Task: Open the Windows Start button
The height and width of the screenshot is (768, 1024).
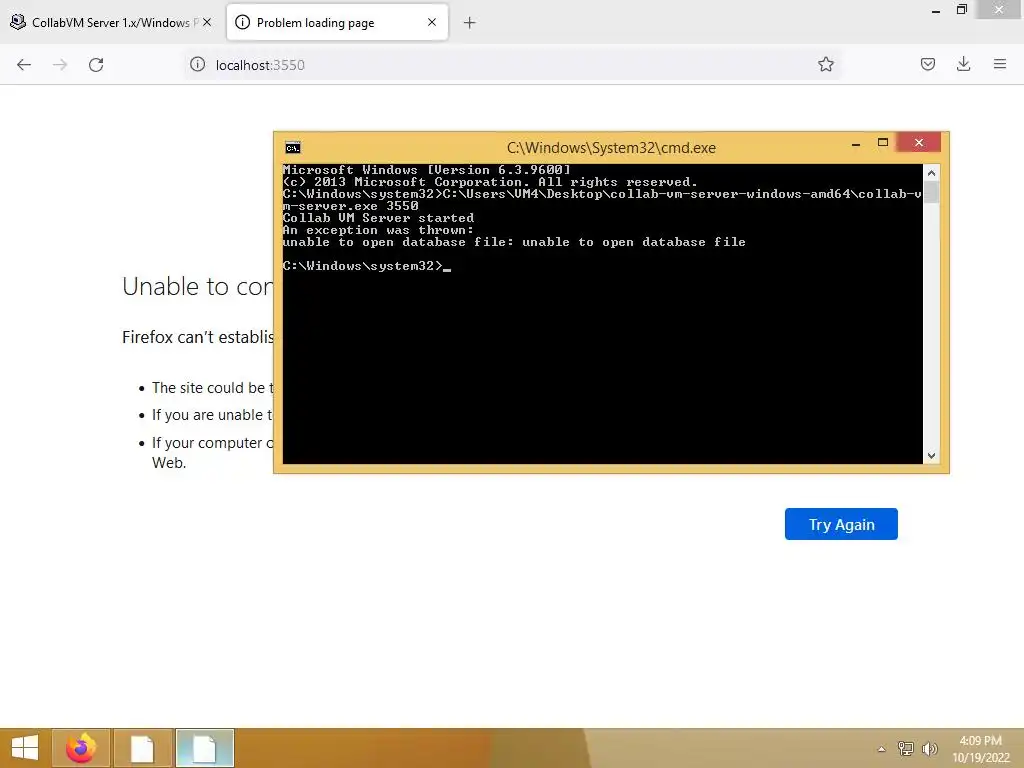Action: tap(25, 748)
